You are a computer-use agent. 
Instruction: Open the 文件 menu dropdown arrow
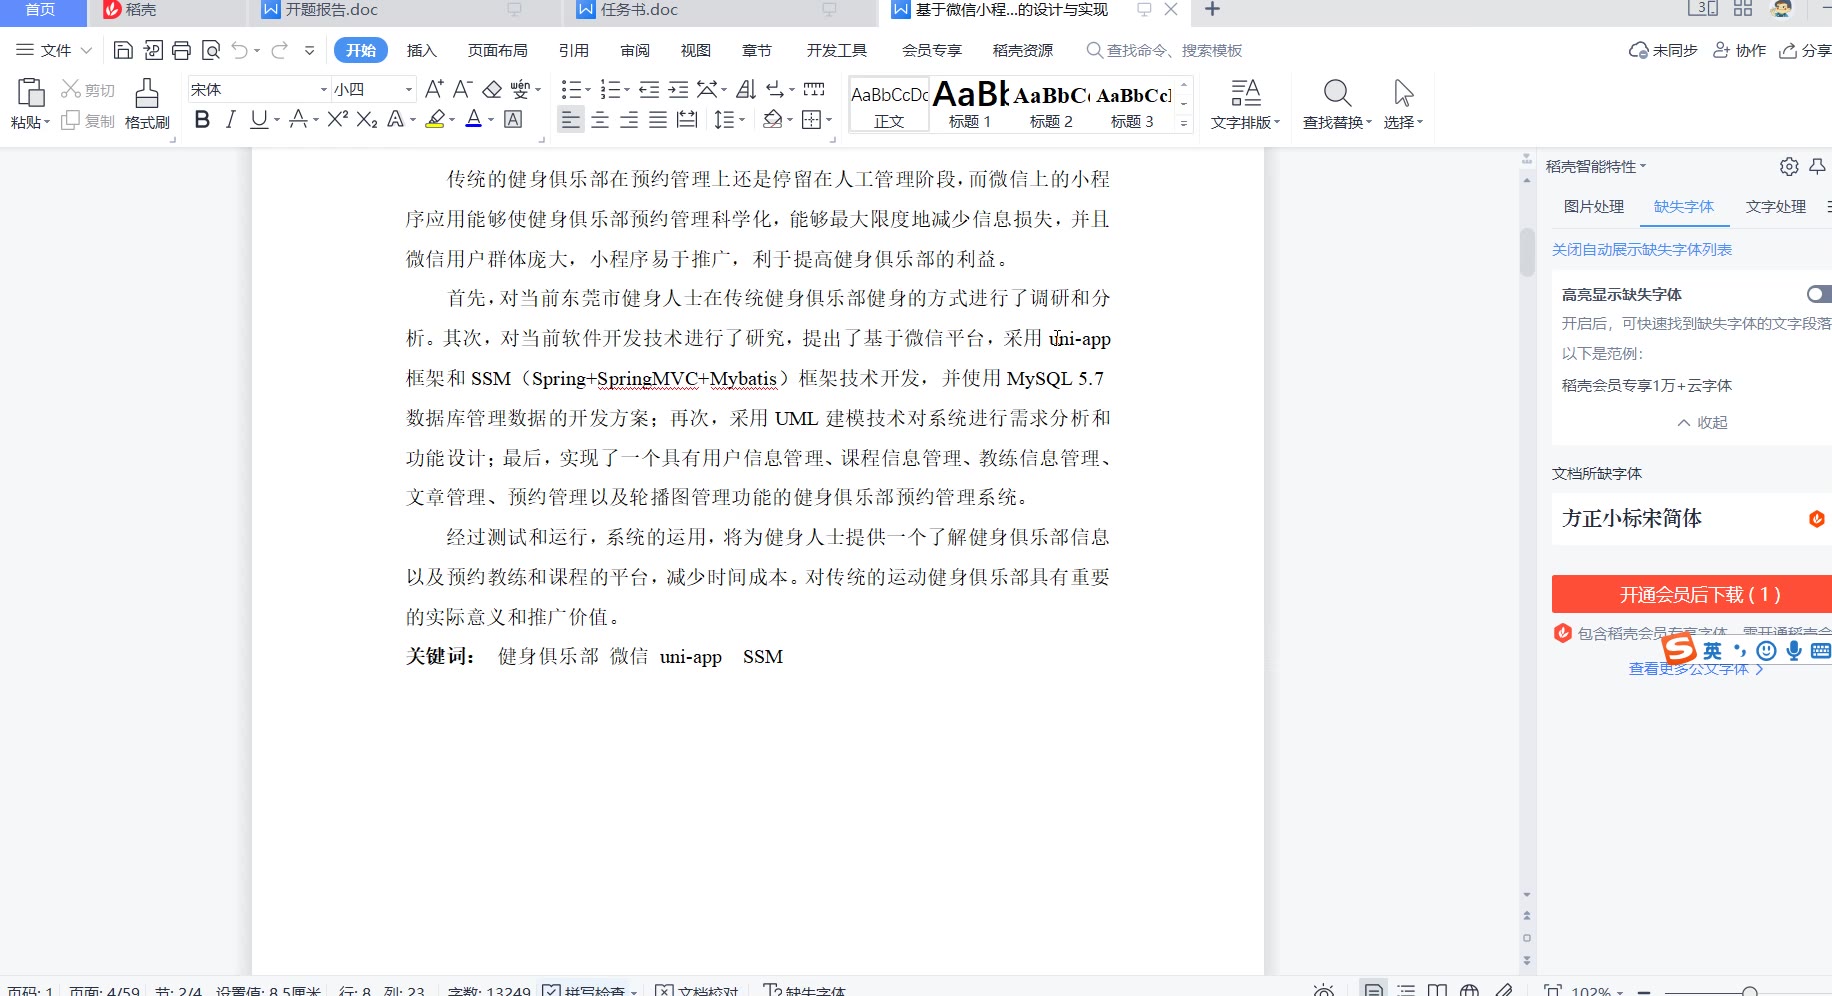(x=86, y=50)
